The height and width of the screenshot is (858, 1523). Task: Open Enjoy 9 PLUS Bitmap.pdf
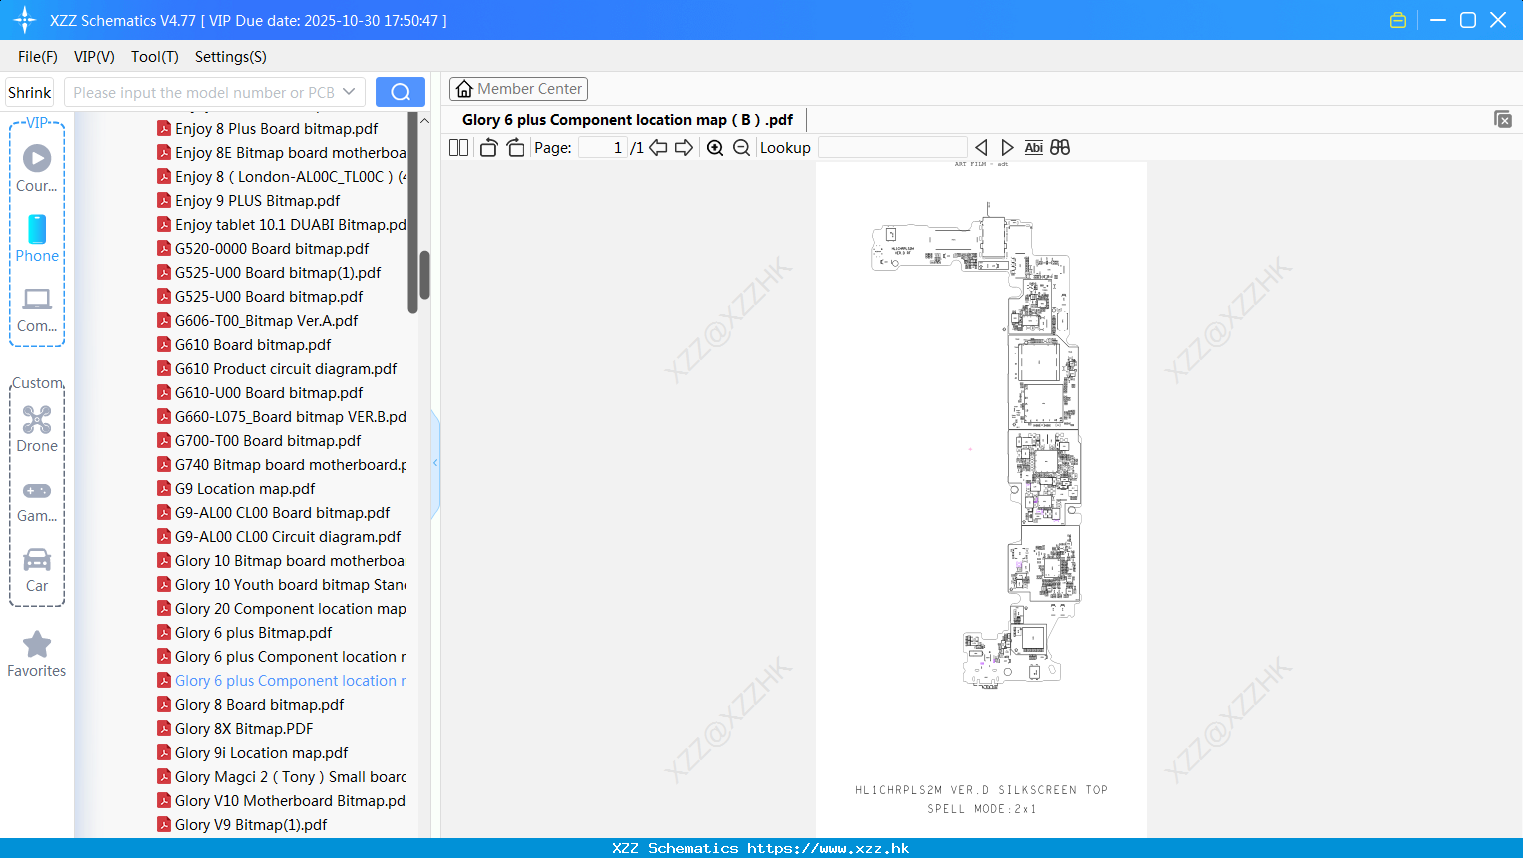(x=258, y=200)
